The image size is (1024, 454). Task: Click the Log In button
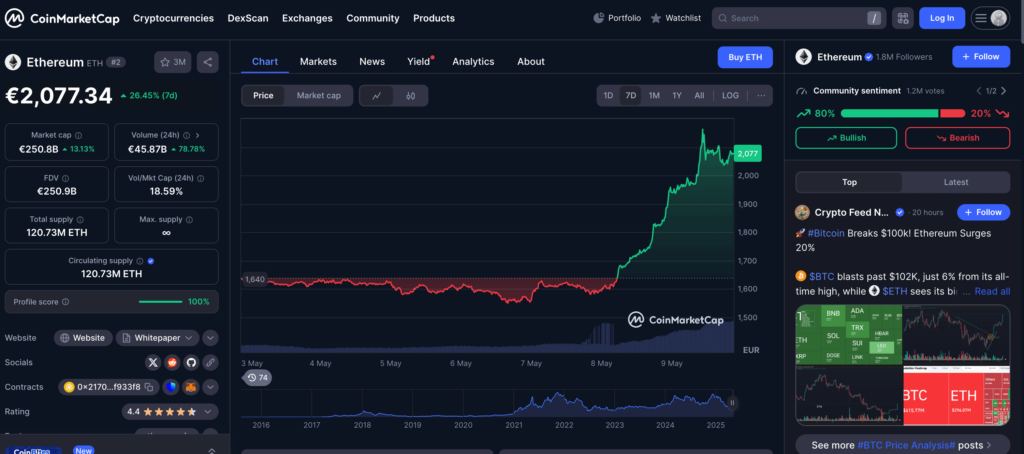(x=942, y=18)
